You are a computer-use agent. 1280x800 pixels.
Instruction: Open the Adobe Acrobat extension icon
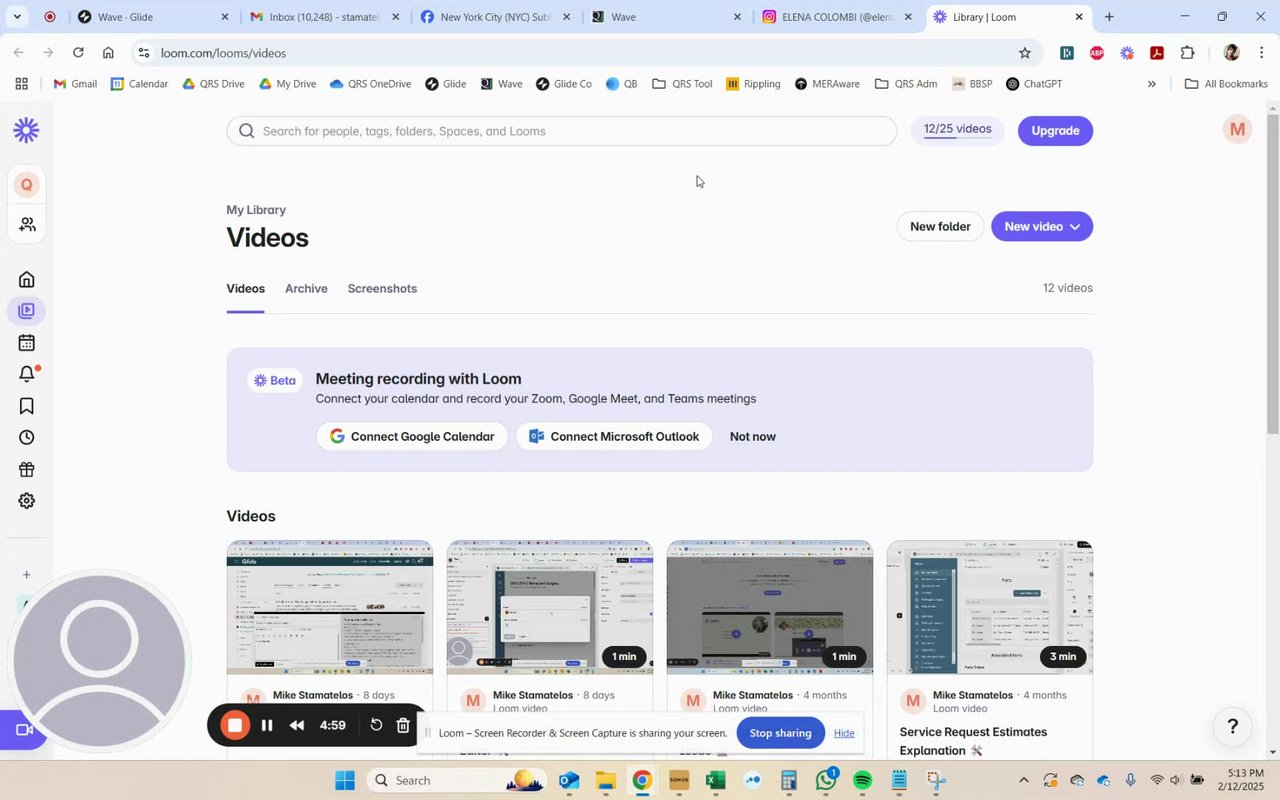tap(1157, 53)
